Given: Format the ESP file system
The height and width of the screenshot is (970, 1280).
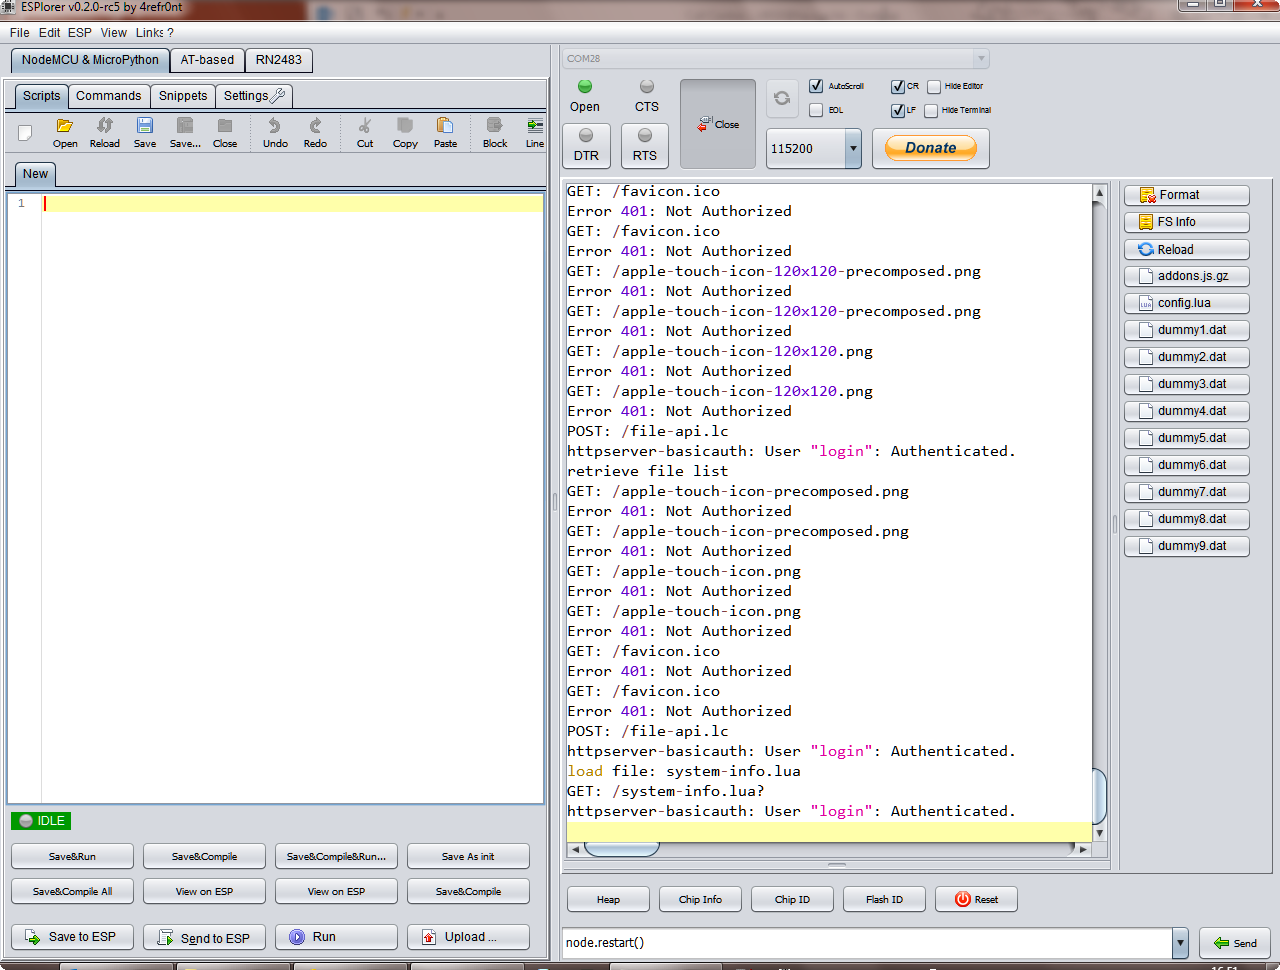Looking at the screenshot, I should tap(1187, 195).
